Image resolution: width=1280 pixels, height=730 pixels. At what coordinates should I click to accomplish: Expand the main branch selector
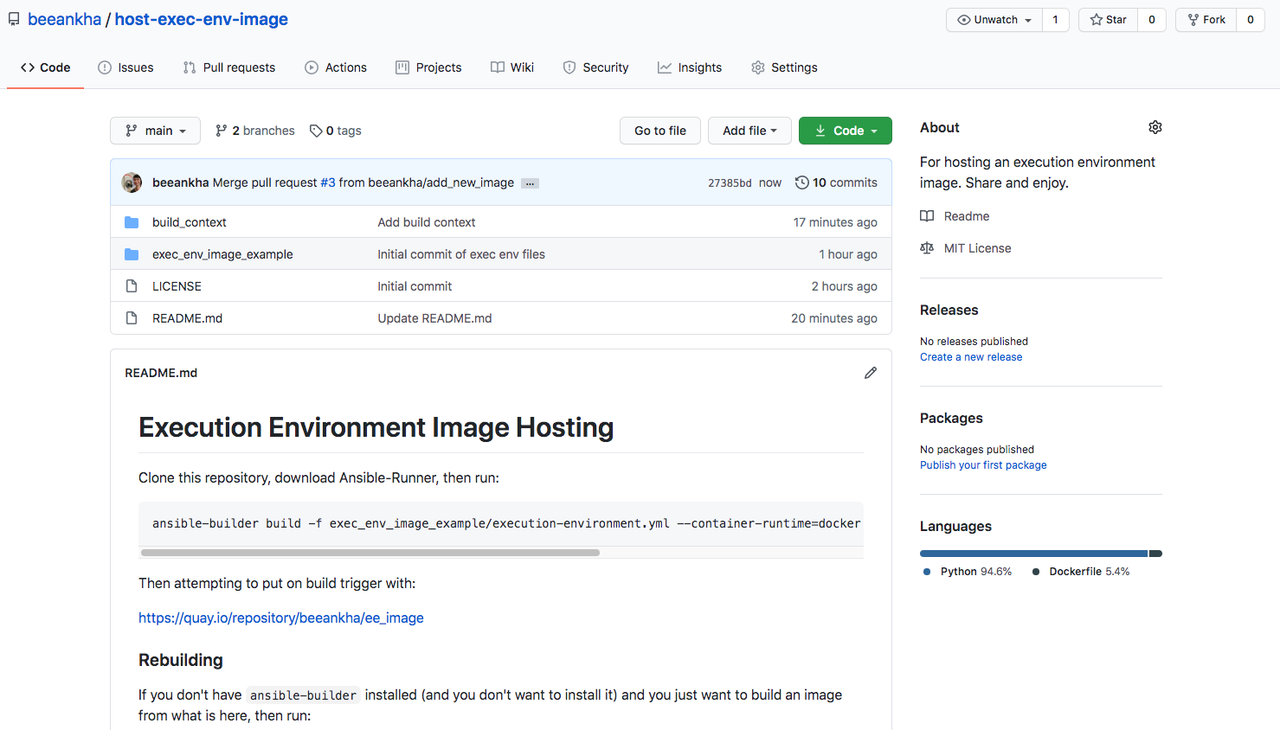[155, 130]
